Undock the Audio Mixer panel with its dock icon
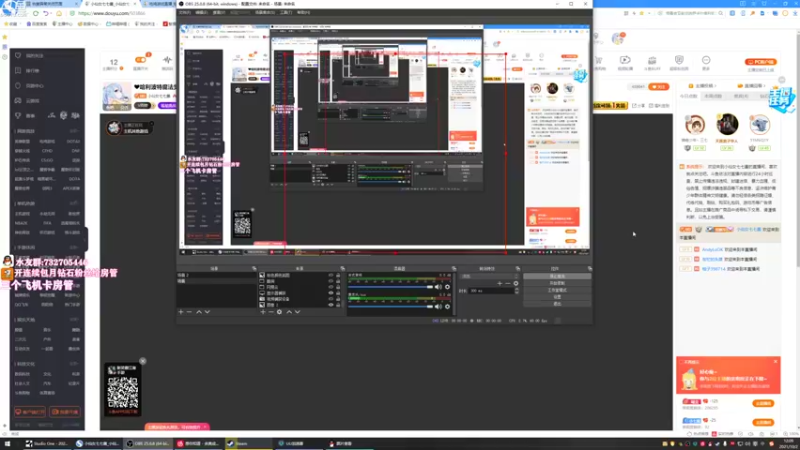 tap(454, 268)
